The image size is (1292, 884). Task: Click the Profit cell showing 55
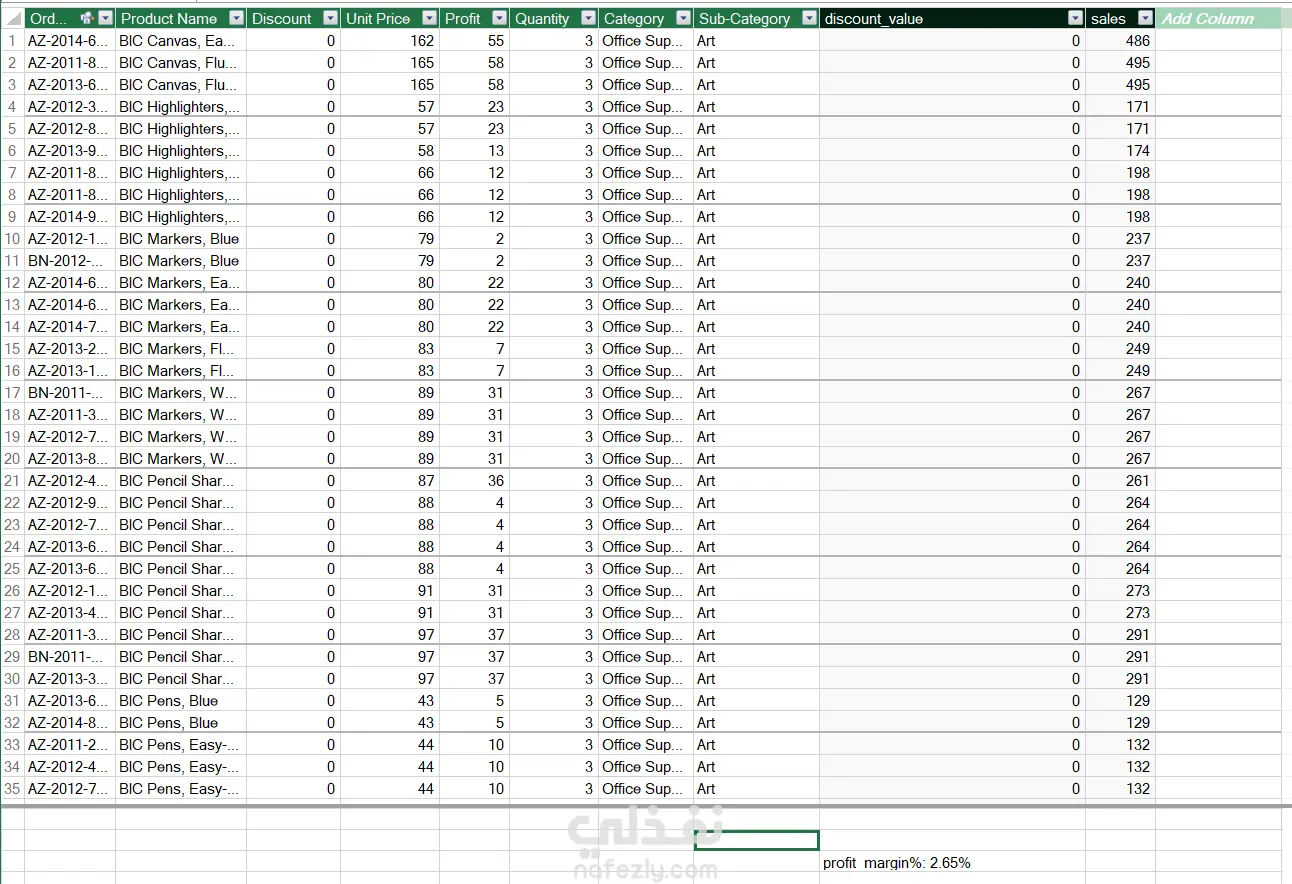pyautogui.click(x=474, y=40)
